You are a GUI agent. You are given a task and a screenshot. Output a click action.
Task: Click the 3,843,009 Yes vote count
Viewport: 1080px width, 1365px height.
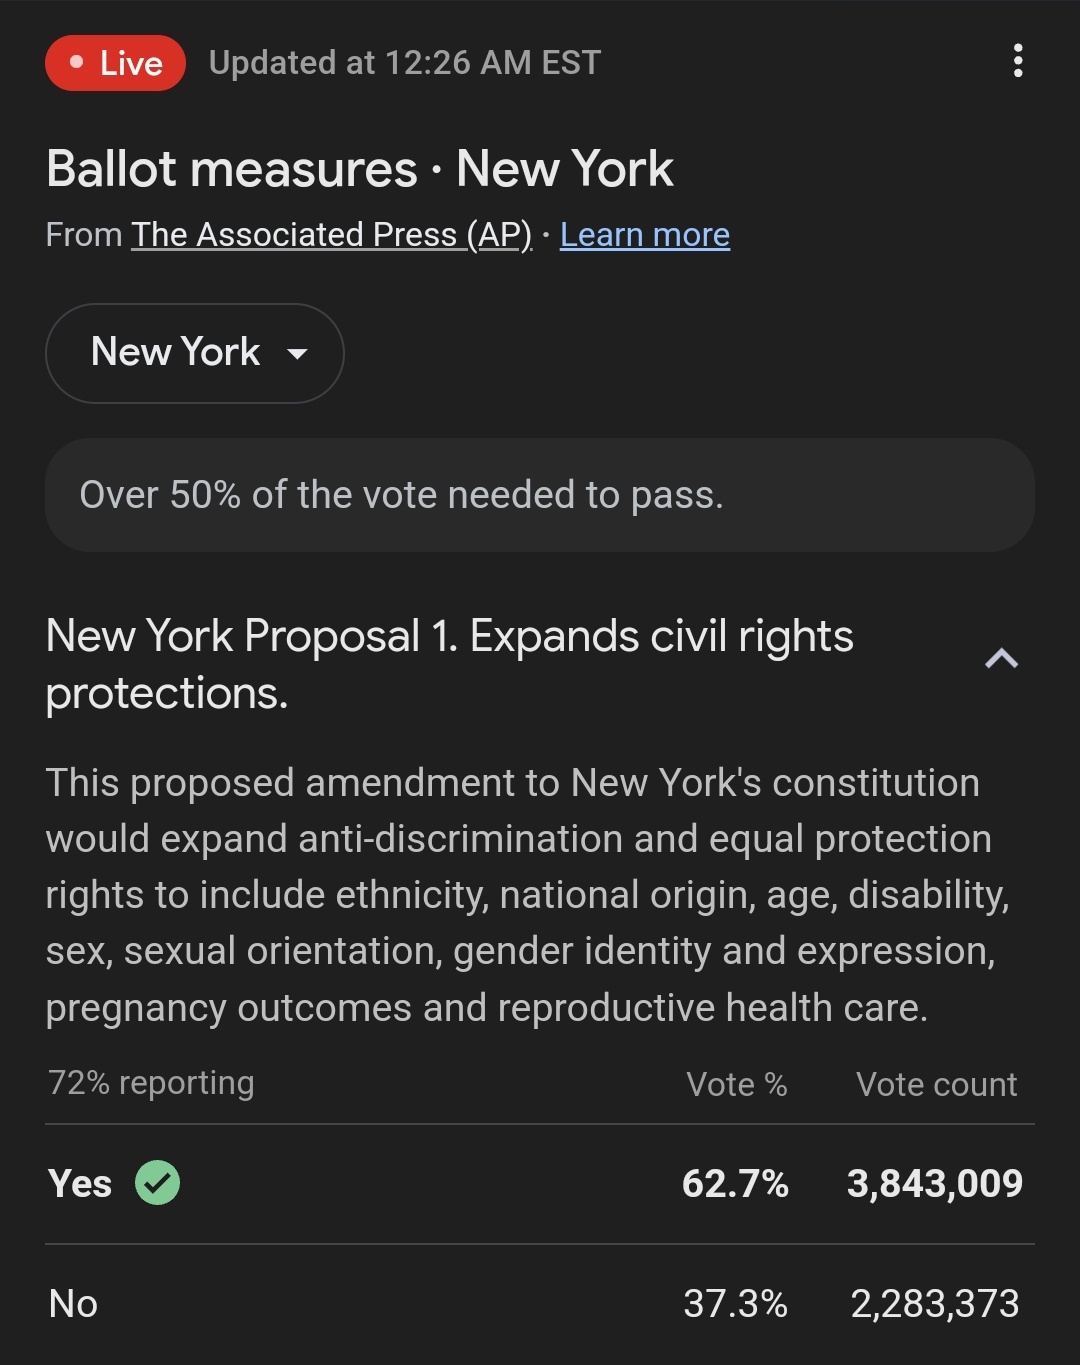click(x=935, y=1184)
